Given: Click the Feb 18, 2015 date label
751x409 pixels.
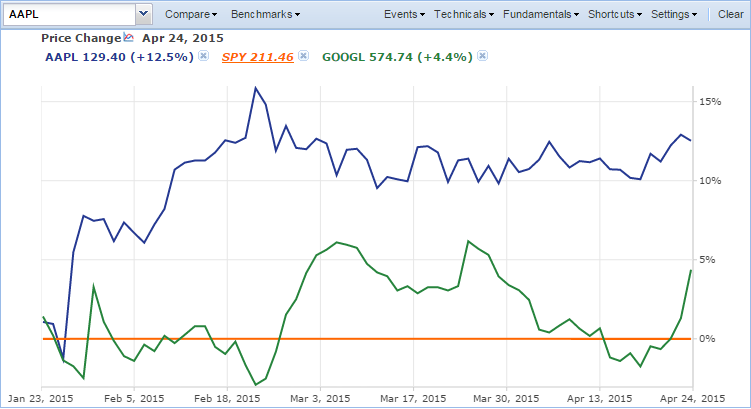Looking at the screenshot, I should click(227, 398).
